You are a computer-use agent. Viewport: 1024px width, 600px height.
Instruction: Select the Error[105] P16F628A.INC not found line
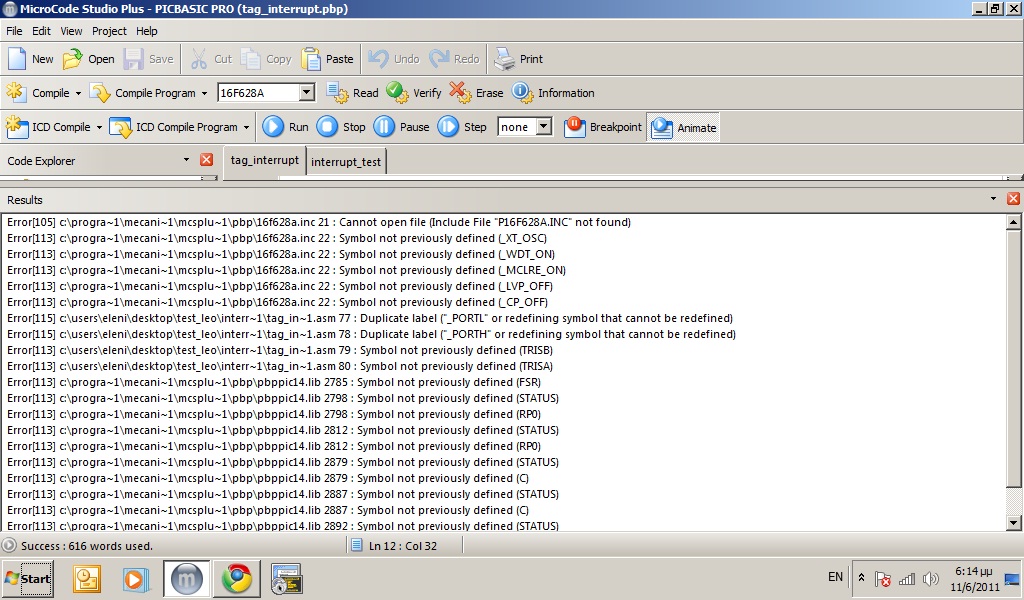click(x=319, y=222)
